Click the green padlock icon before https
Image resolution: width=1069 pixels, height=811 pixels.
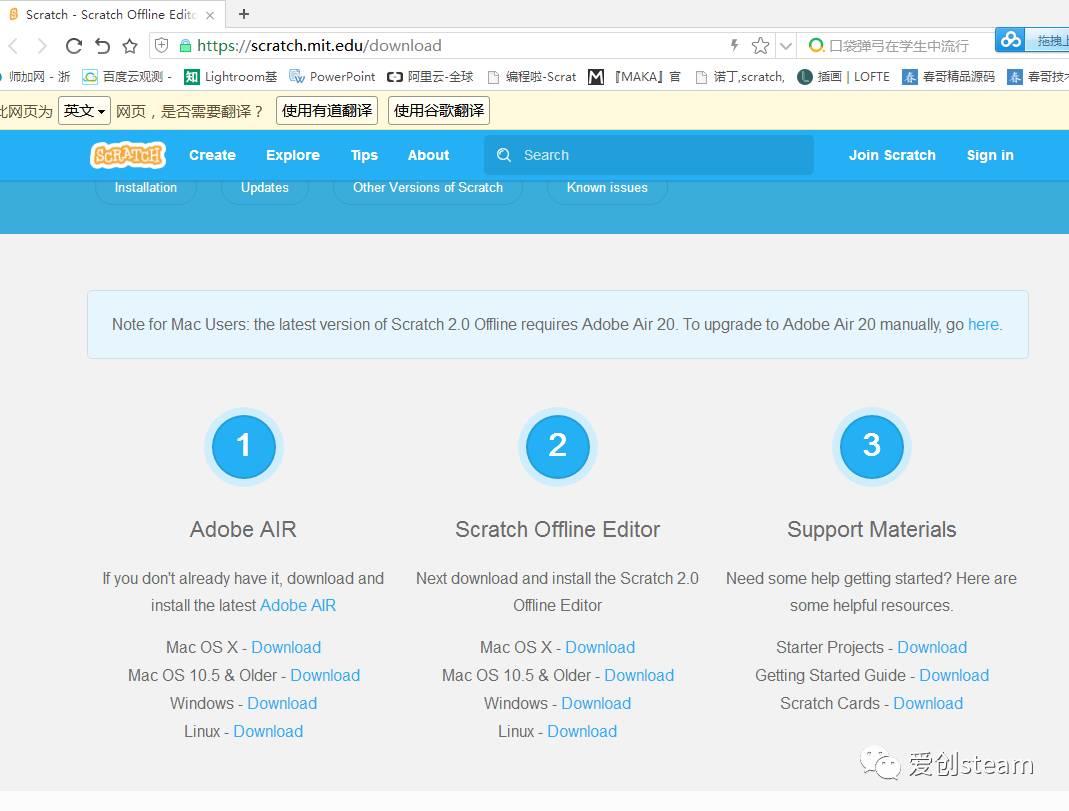point(185,46)
